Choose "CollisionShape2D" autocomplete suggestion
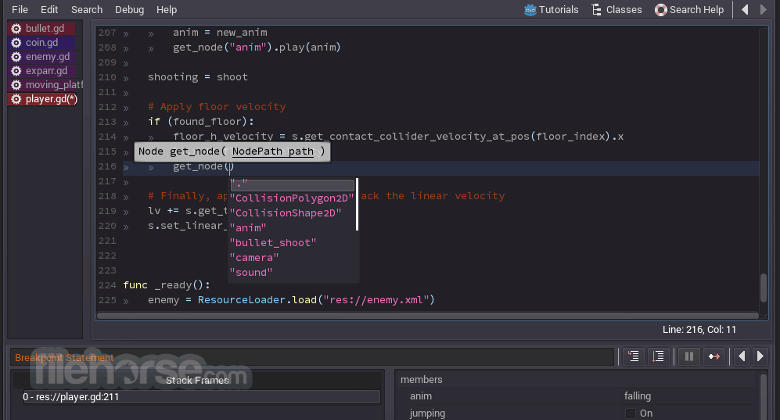 tap(286, 213)
